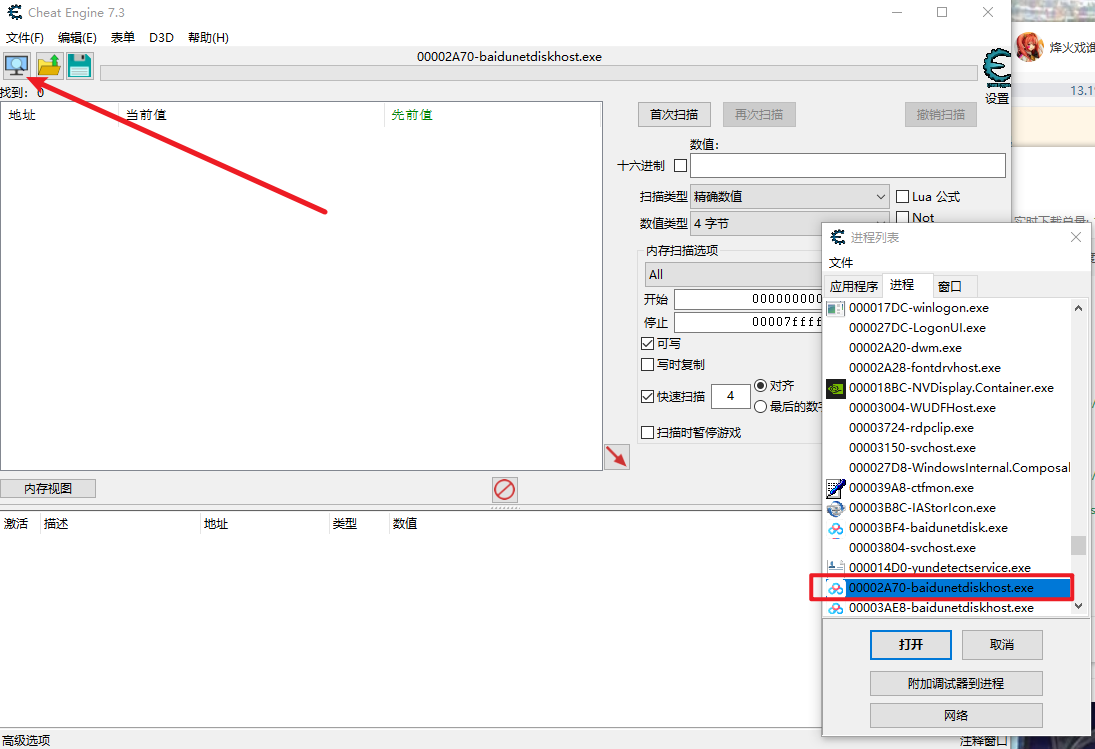Toggle the 十六进制 hex checkbox
Viewport: 1095px width, 749px height.
coord(681,166)
